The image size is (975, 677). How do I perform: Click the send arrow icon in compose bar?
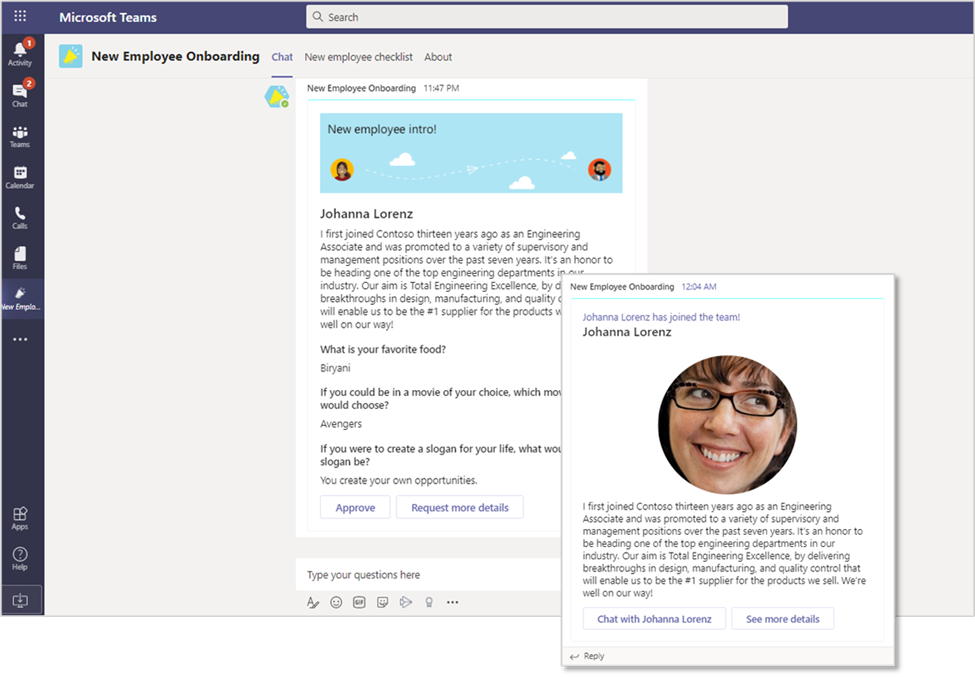(406, 602)
